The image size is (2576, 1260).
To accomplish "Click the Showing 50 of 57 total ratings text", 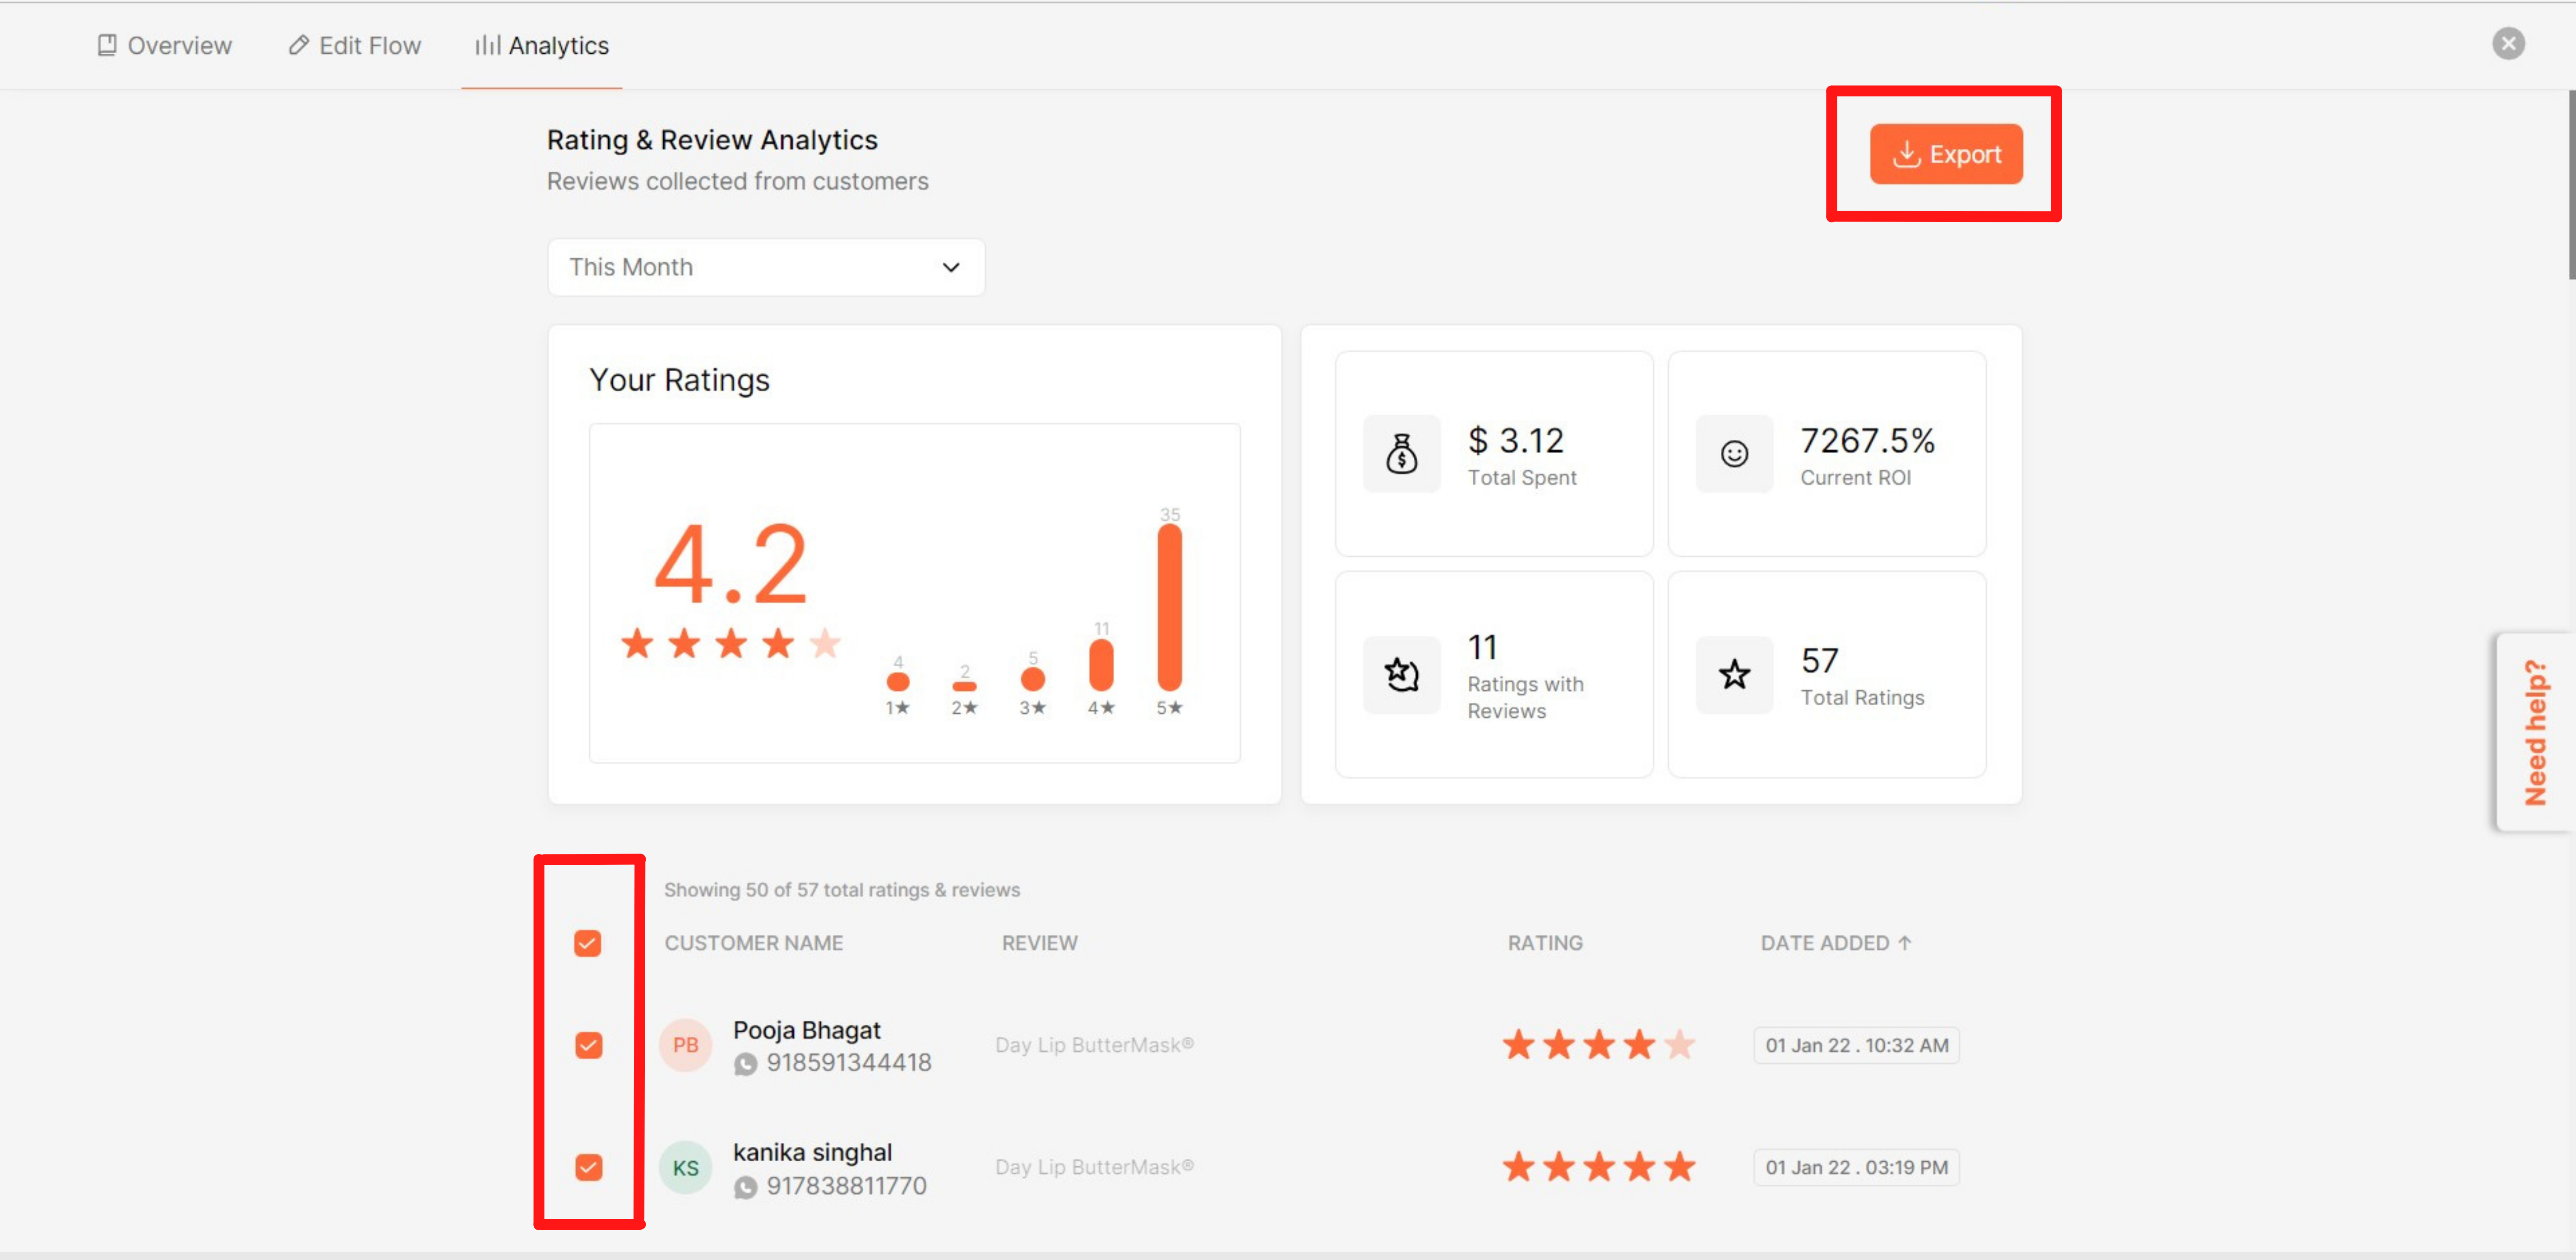I will click(x=841, y=890).
